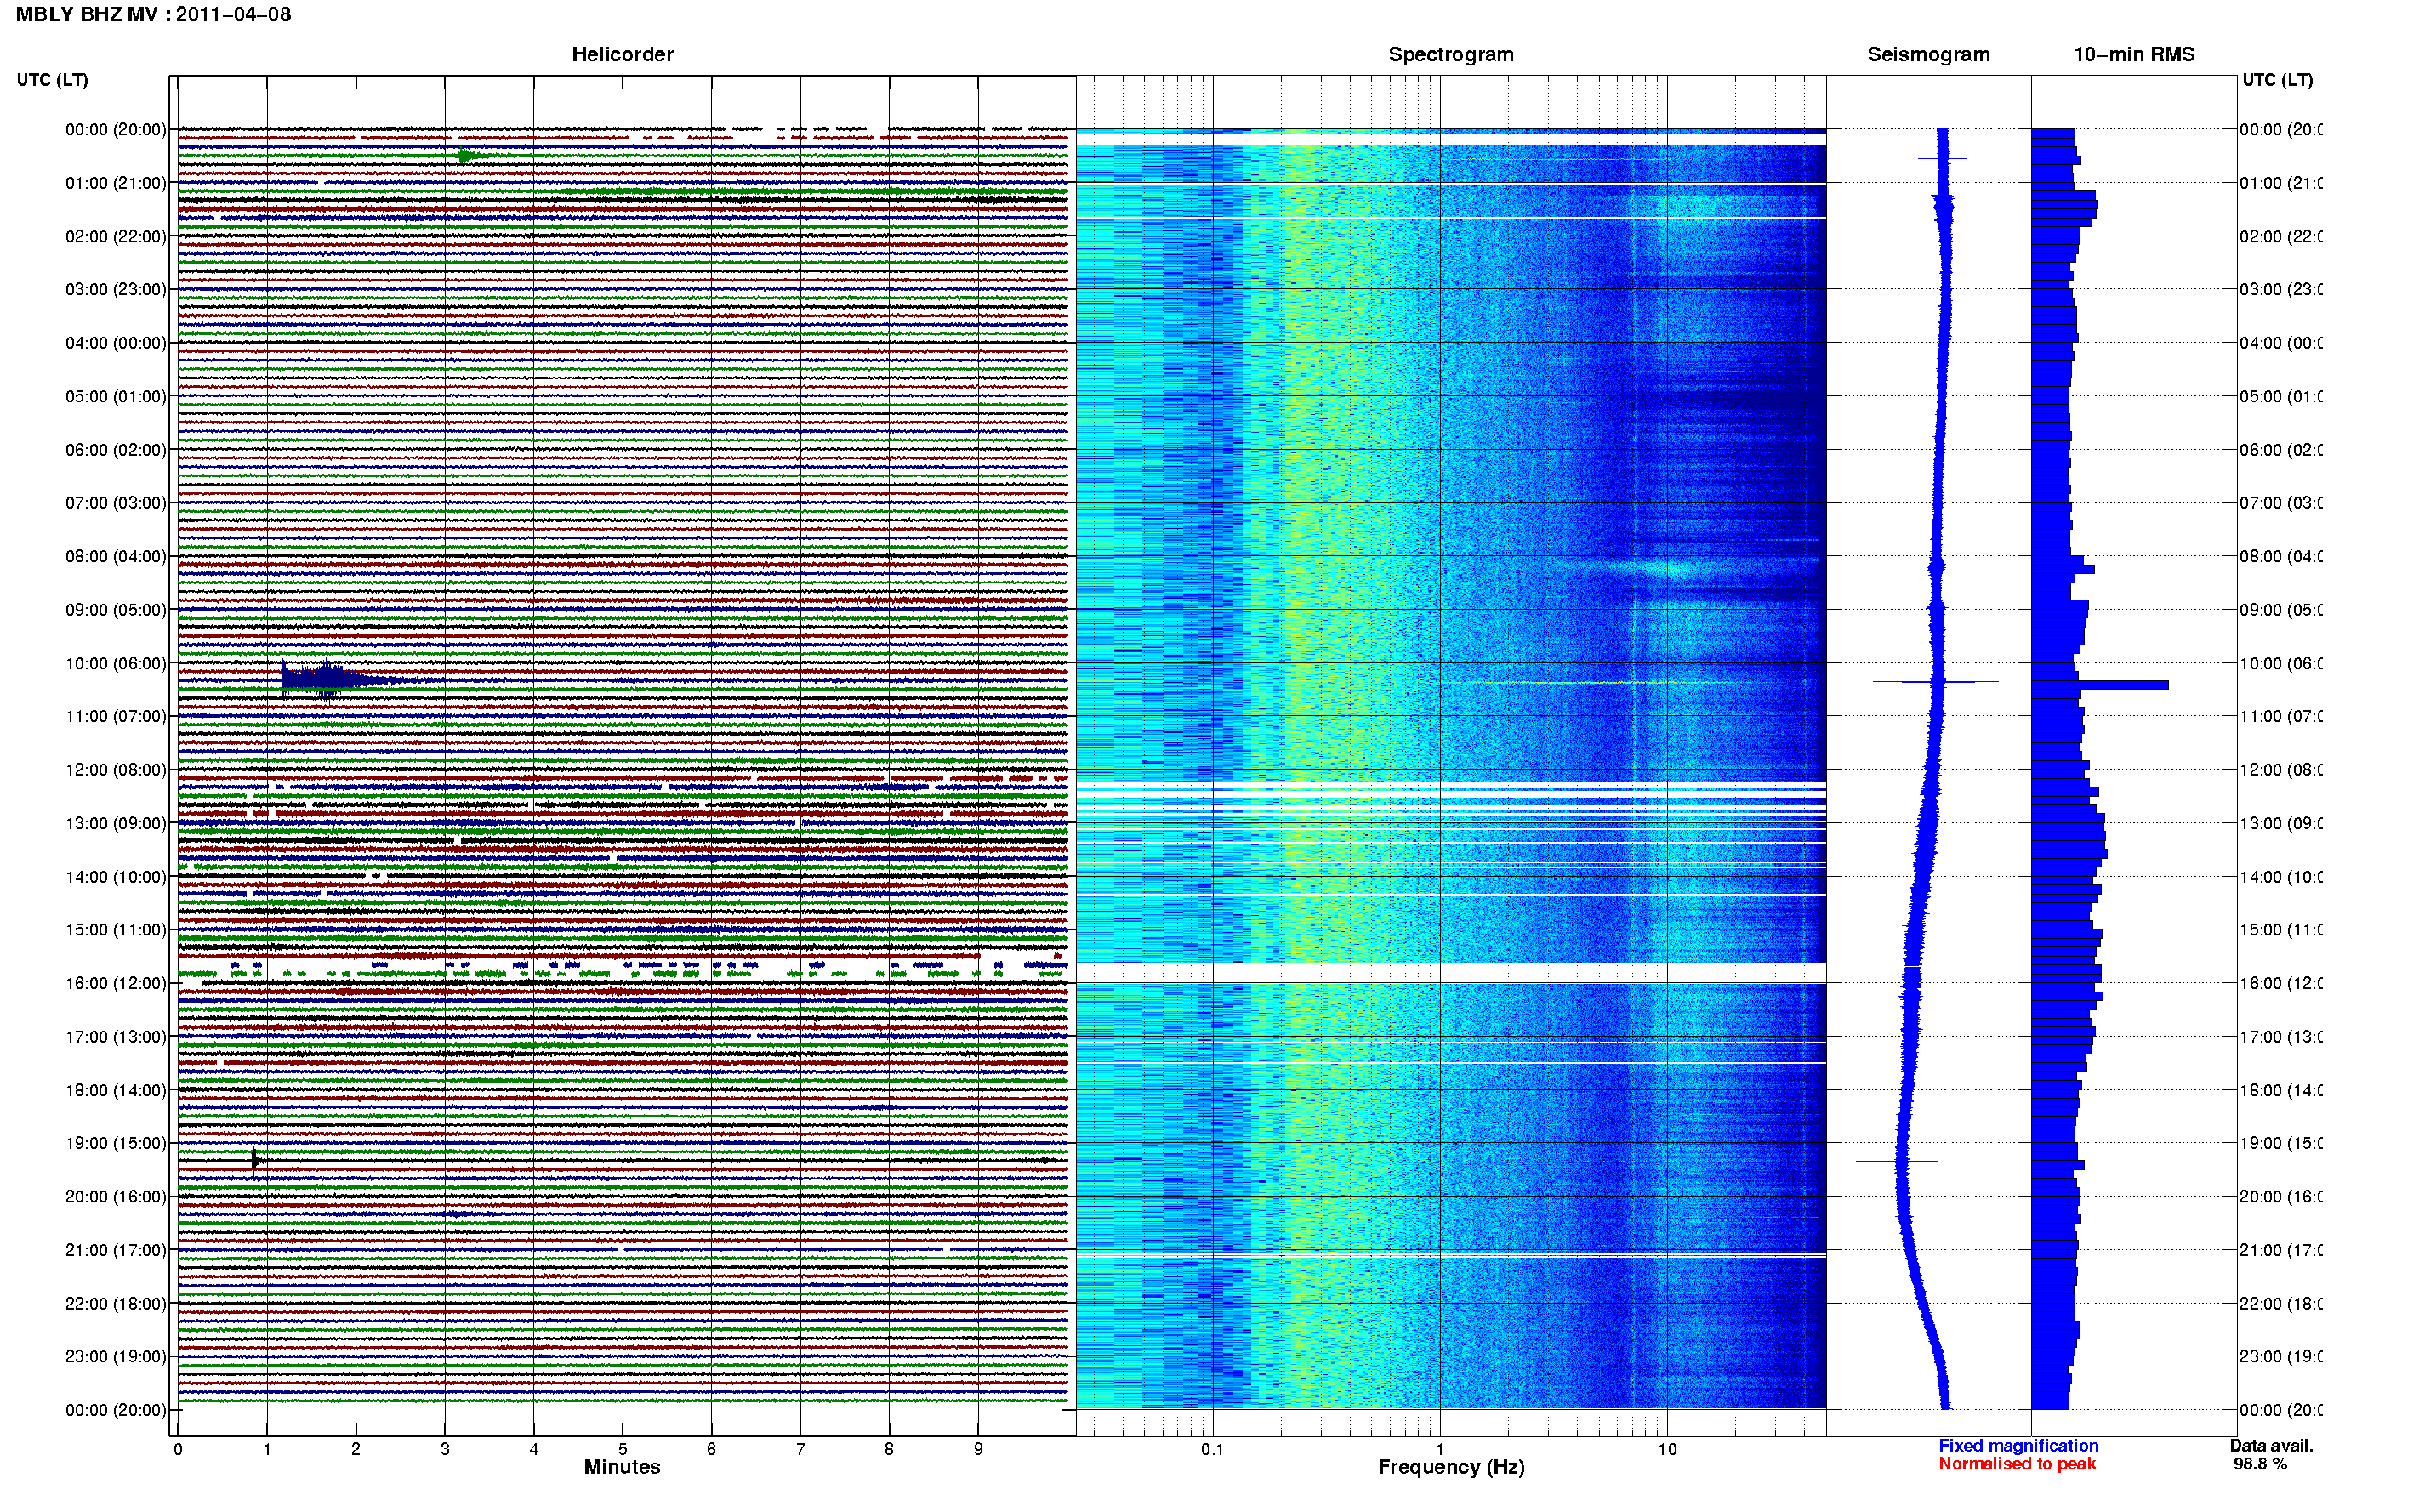Click the 19:00 (15:00) left time label
Viewport: 2419px width, 1512px height.
(116, 1143)
